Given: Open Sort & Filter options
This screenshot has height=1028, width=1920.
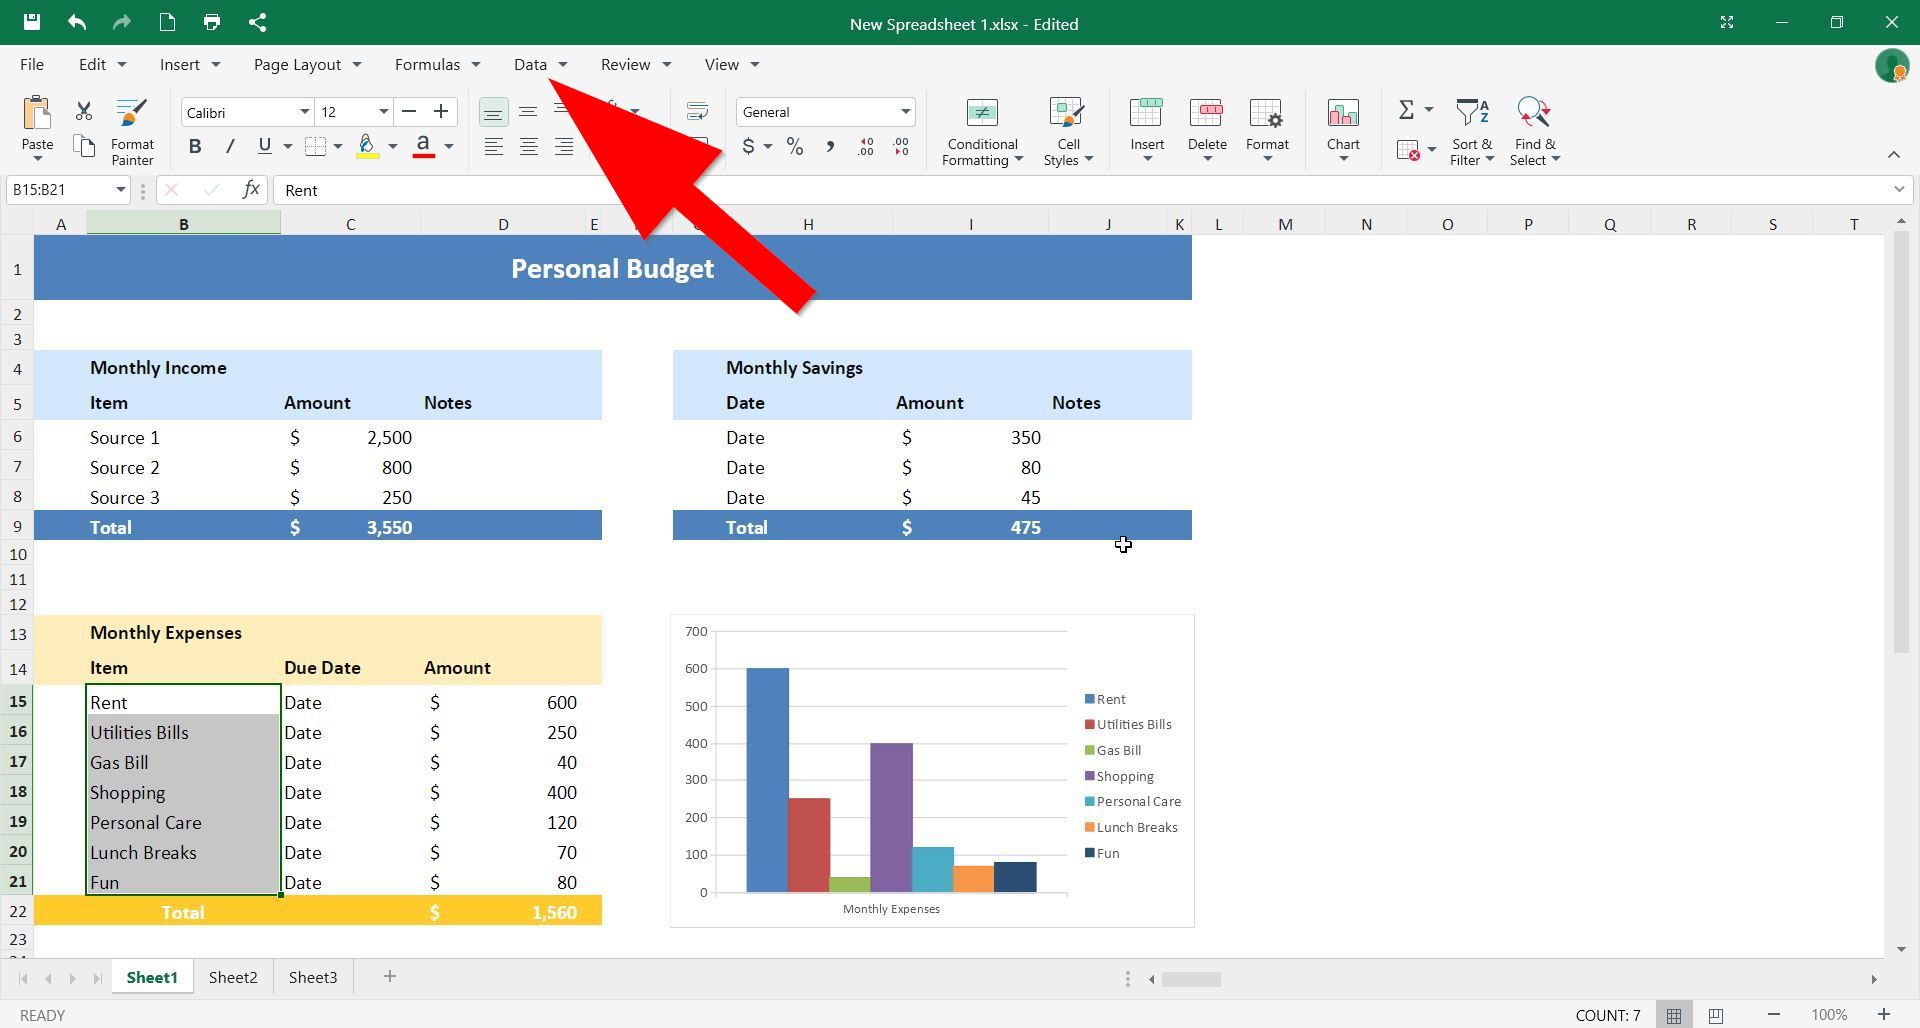Looking at the screenshot, I should [1472, 131].
